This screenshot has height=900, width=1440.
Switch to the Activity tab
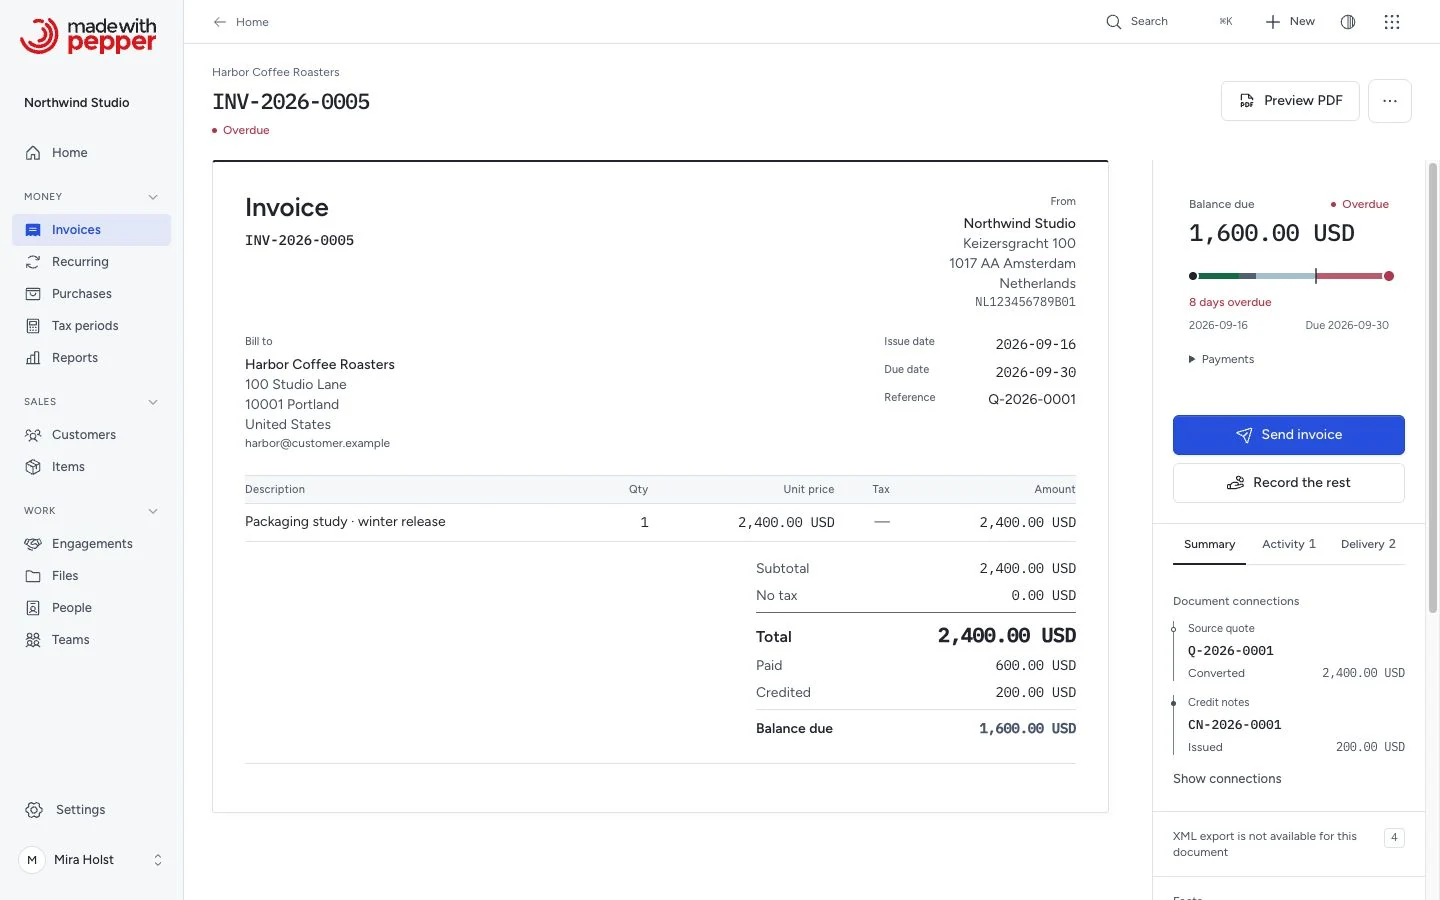[x=1289, y=545]
